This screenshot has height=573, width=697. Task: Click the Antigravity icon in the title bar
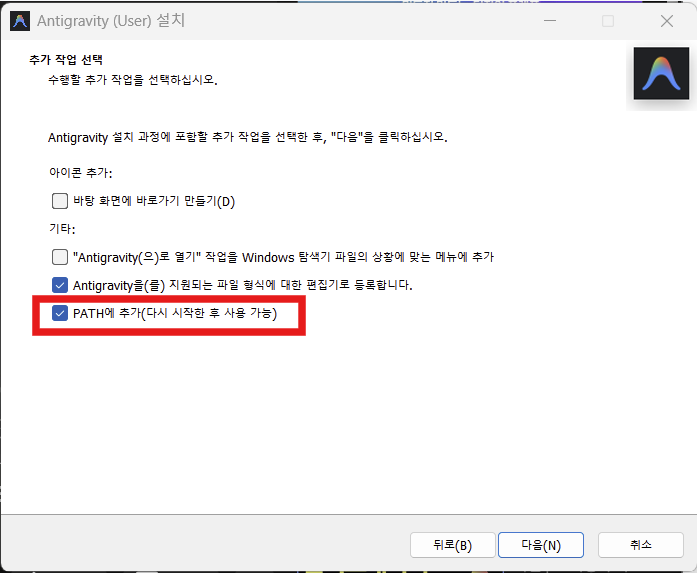[20, 21]
